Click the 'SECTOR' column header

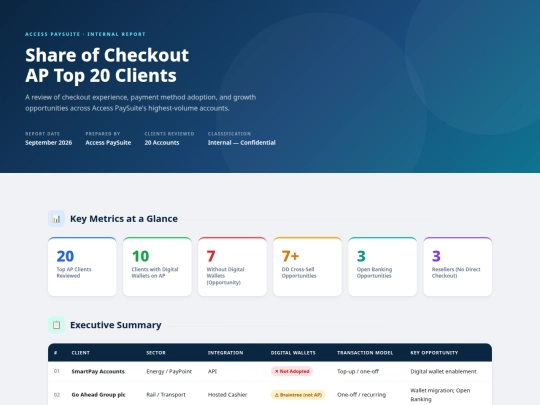(156, 353)
